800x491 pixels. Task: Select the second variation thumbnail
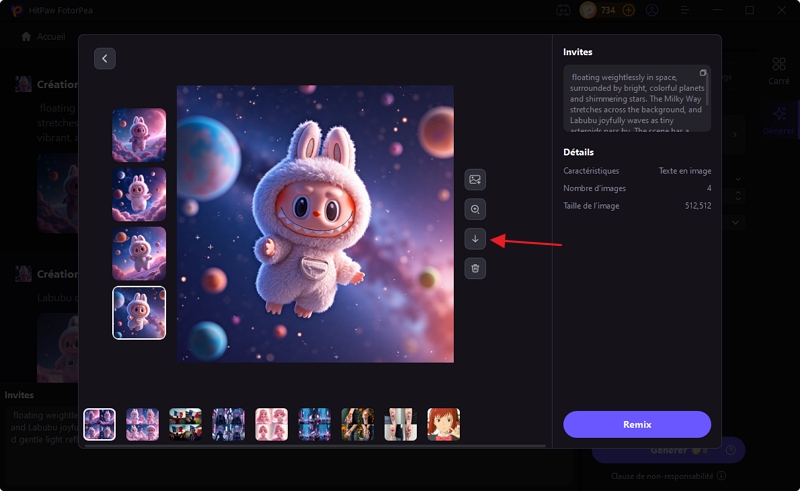pos(139,194)
